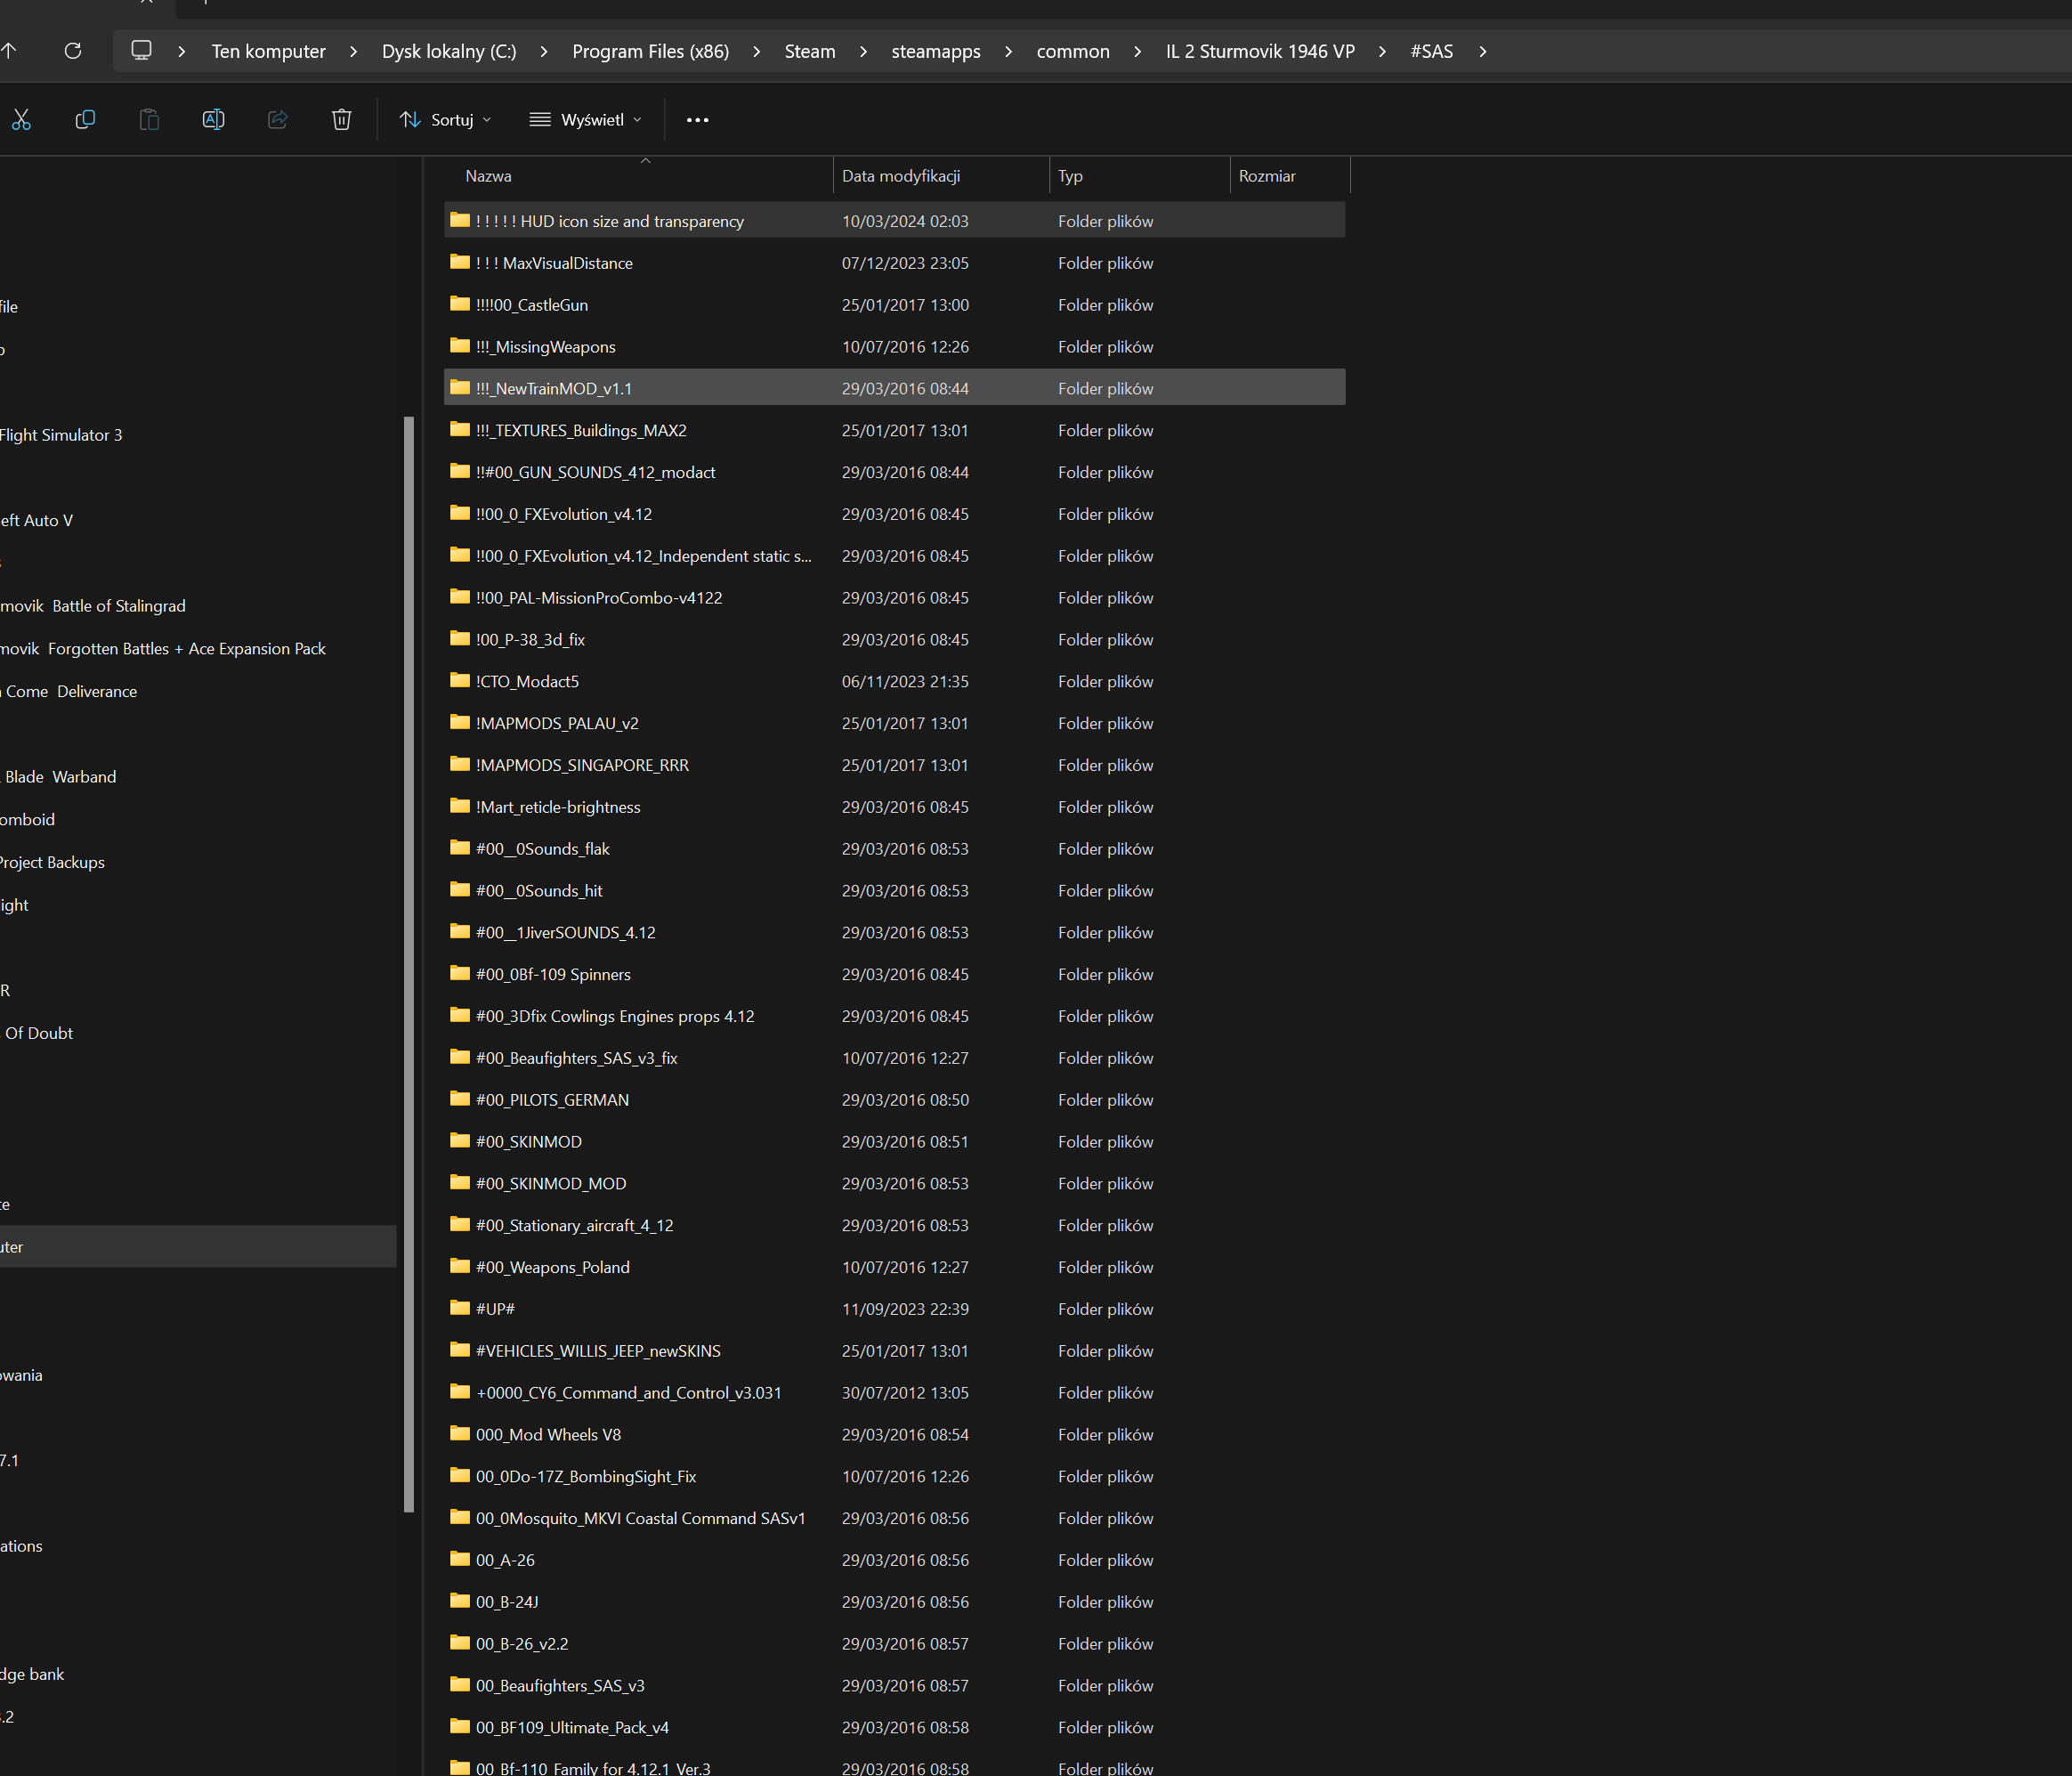
Task: Click the Refresh icon beside address bar
Action: click(73, 51)
